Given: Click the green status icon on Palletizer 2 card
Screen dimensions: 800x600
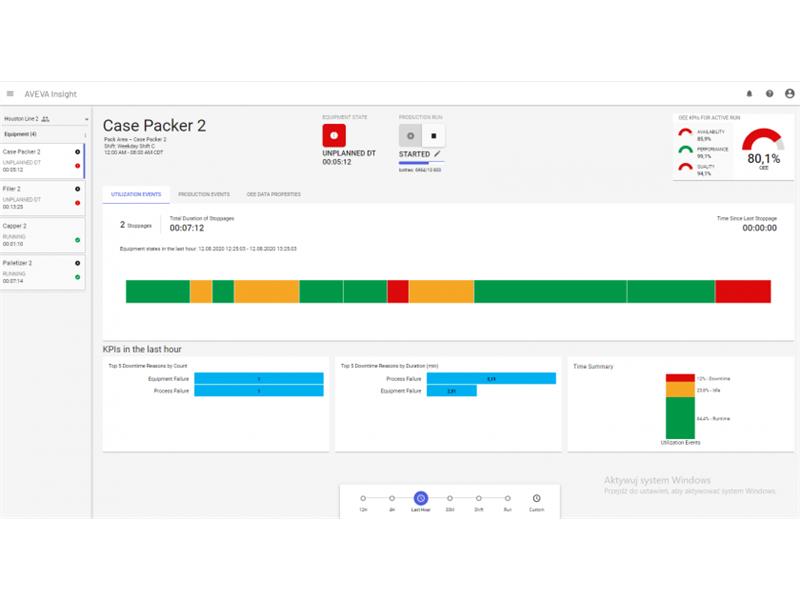Looking at the screenshot, I should 78,277.
